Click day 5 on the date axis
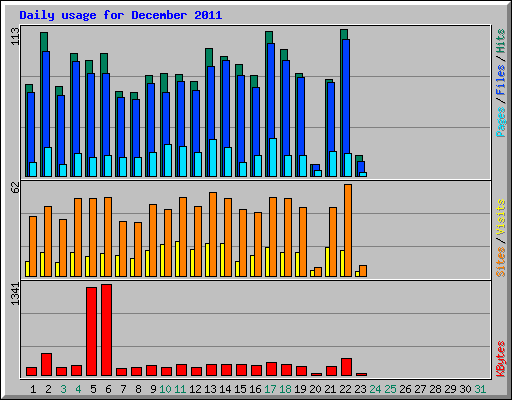The height and width of the screenshot is (400, 512). [93, 389]
